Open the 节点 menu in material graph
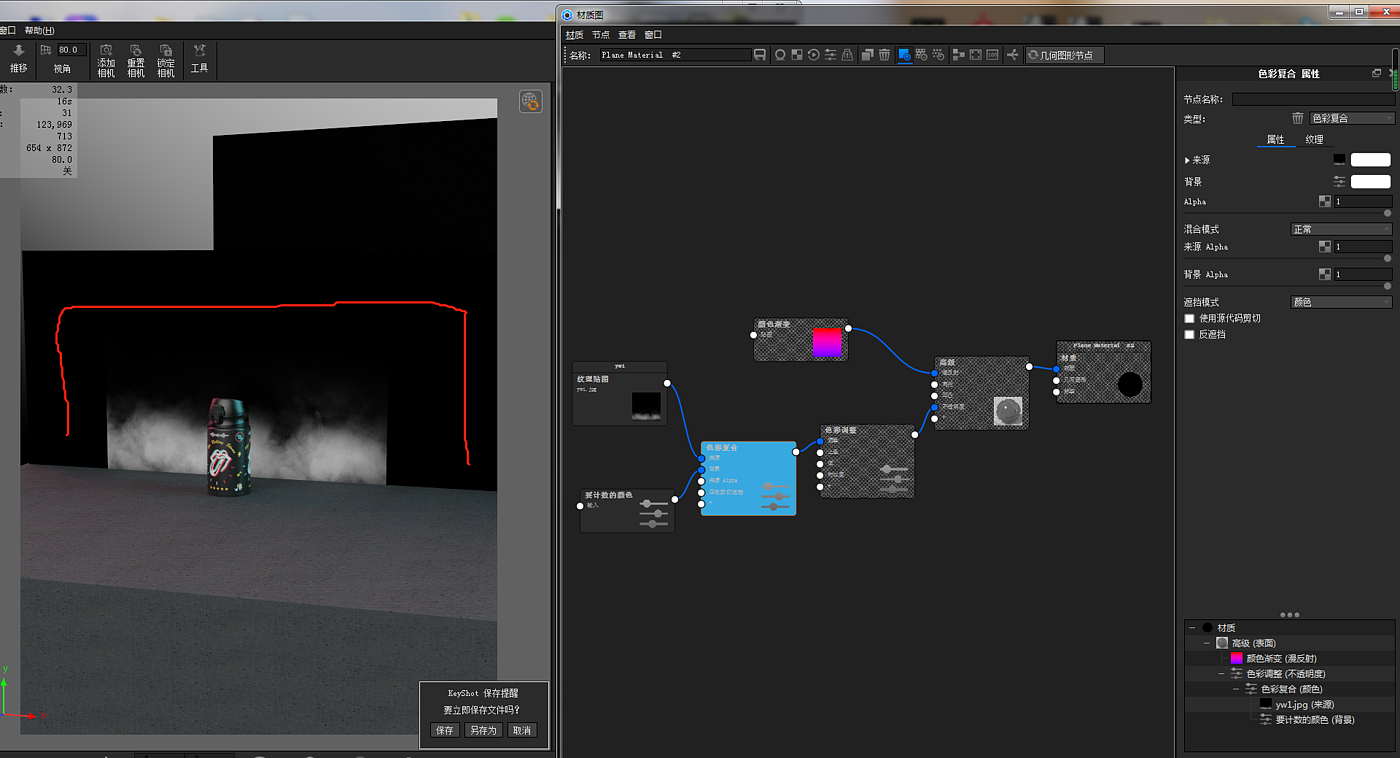1400x758 pixels. tap(600, 35)
